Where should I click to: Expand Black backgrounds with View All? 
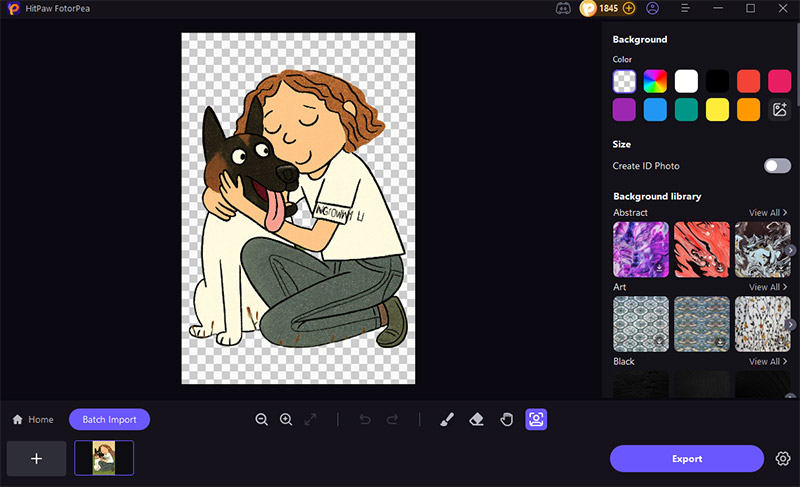pos(769,362)
